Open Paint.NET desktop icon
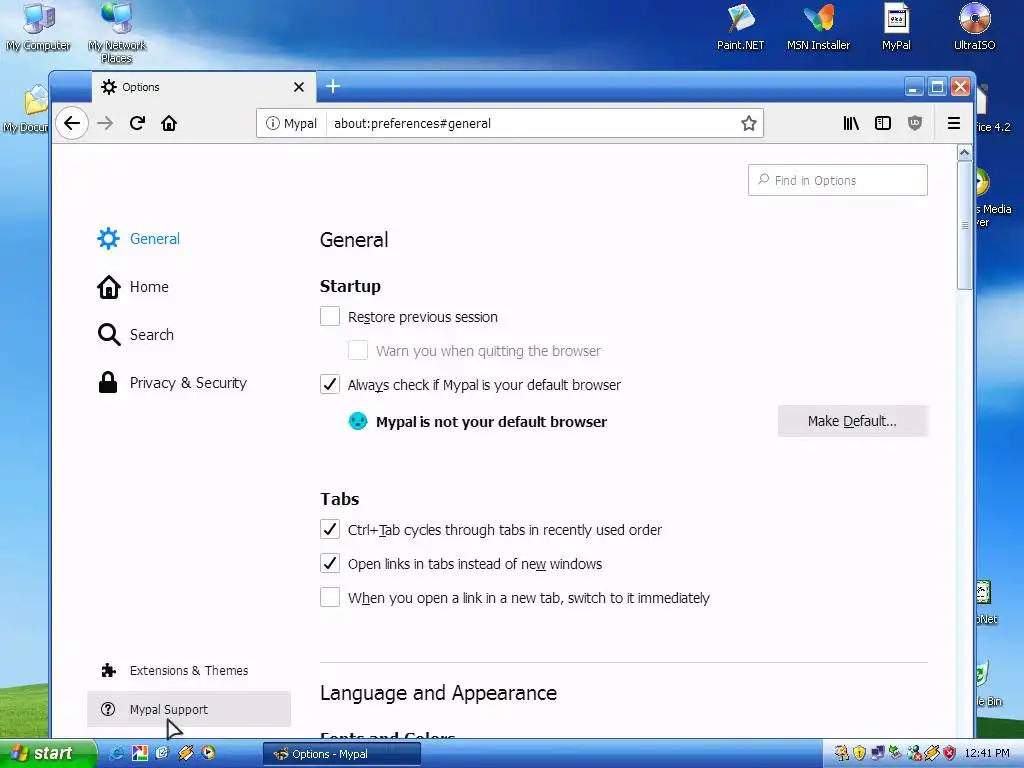The height and width of the screenshot is (768, 1024). click(741, 27)
